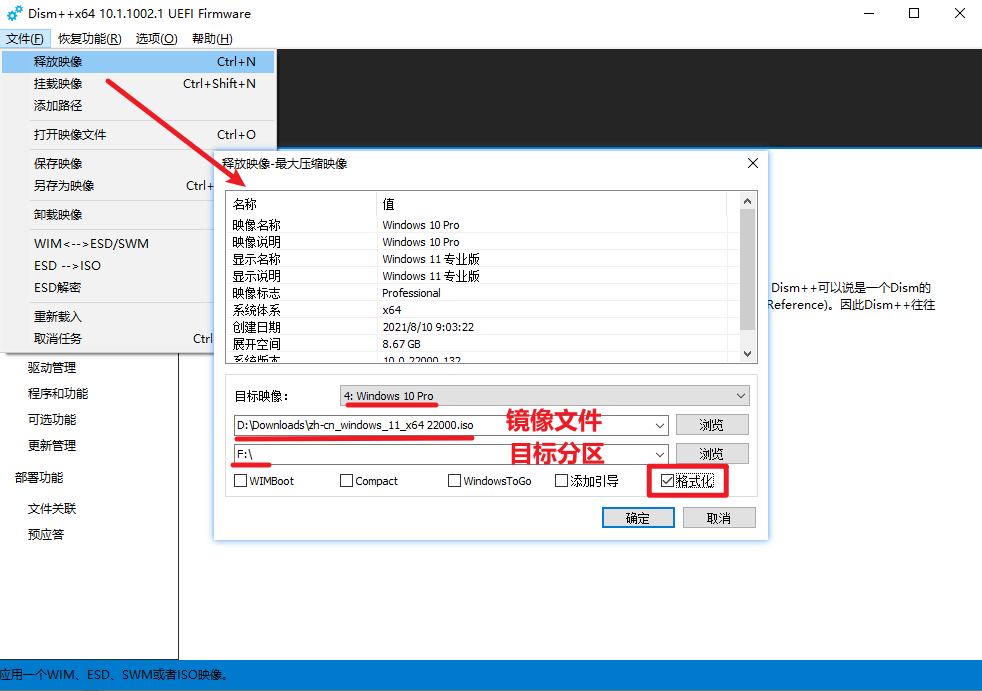The width and height of the screenshot is (982, 691).
Task: Open the ISO image path dropdown
Action: click(659, 426)
